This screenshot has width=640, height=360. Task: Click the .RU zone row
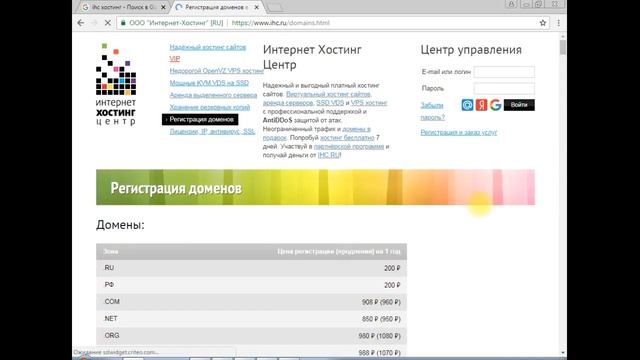point(251,268)
